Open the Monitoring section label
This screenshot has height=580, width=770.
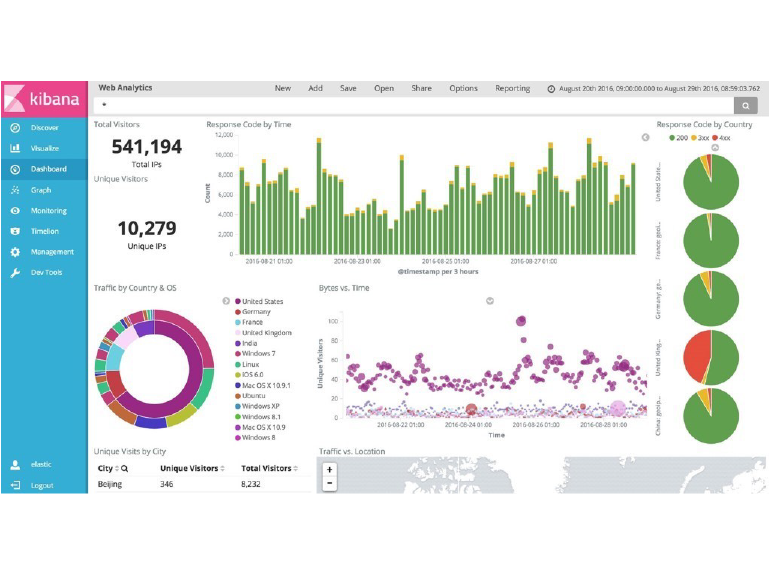click(x=49, y=211)
